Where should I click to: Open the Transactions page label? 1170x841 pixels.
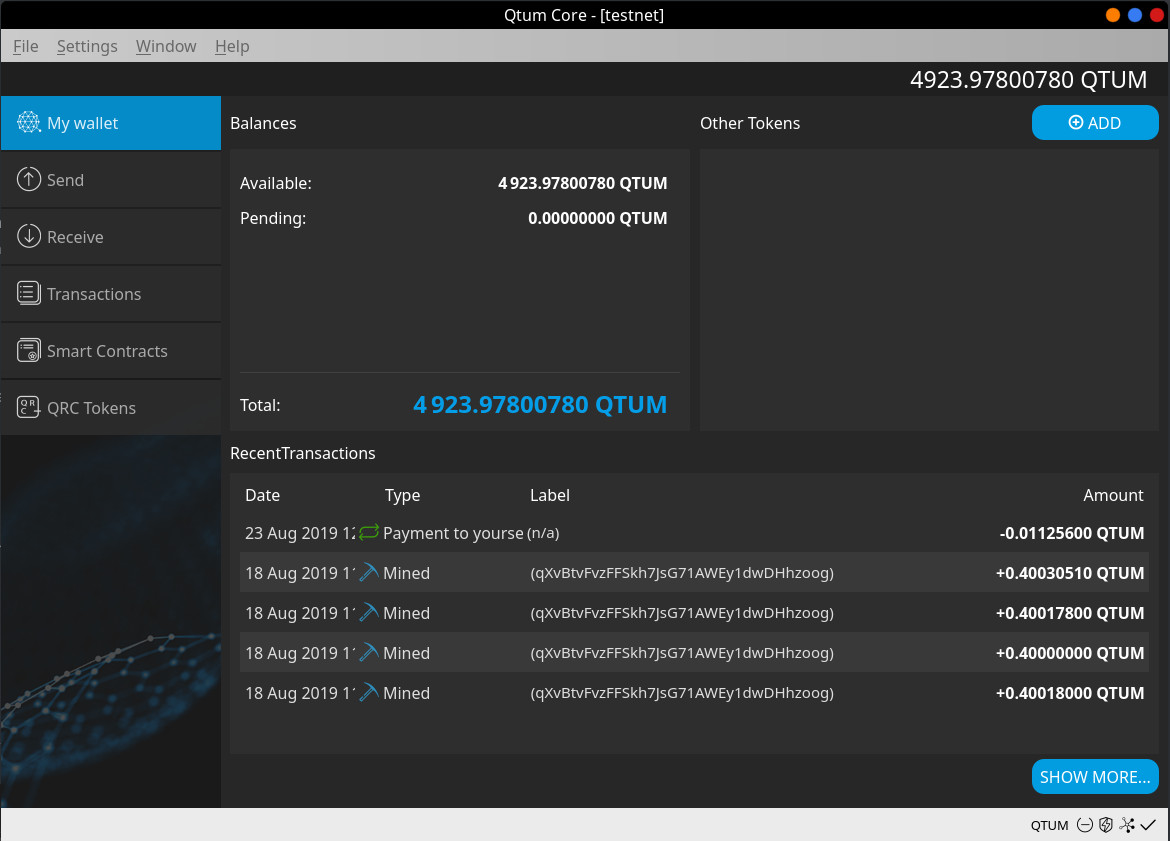pyautogui.click(x=94, y=294)
